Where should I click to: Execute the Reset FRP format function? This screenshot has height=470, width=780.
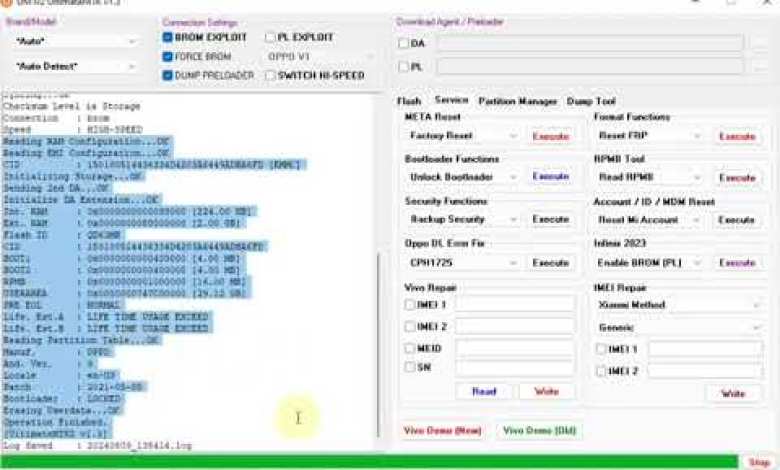pos(737,136)
